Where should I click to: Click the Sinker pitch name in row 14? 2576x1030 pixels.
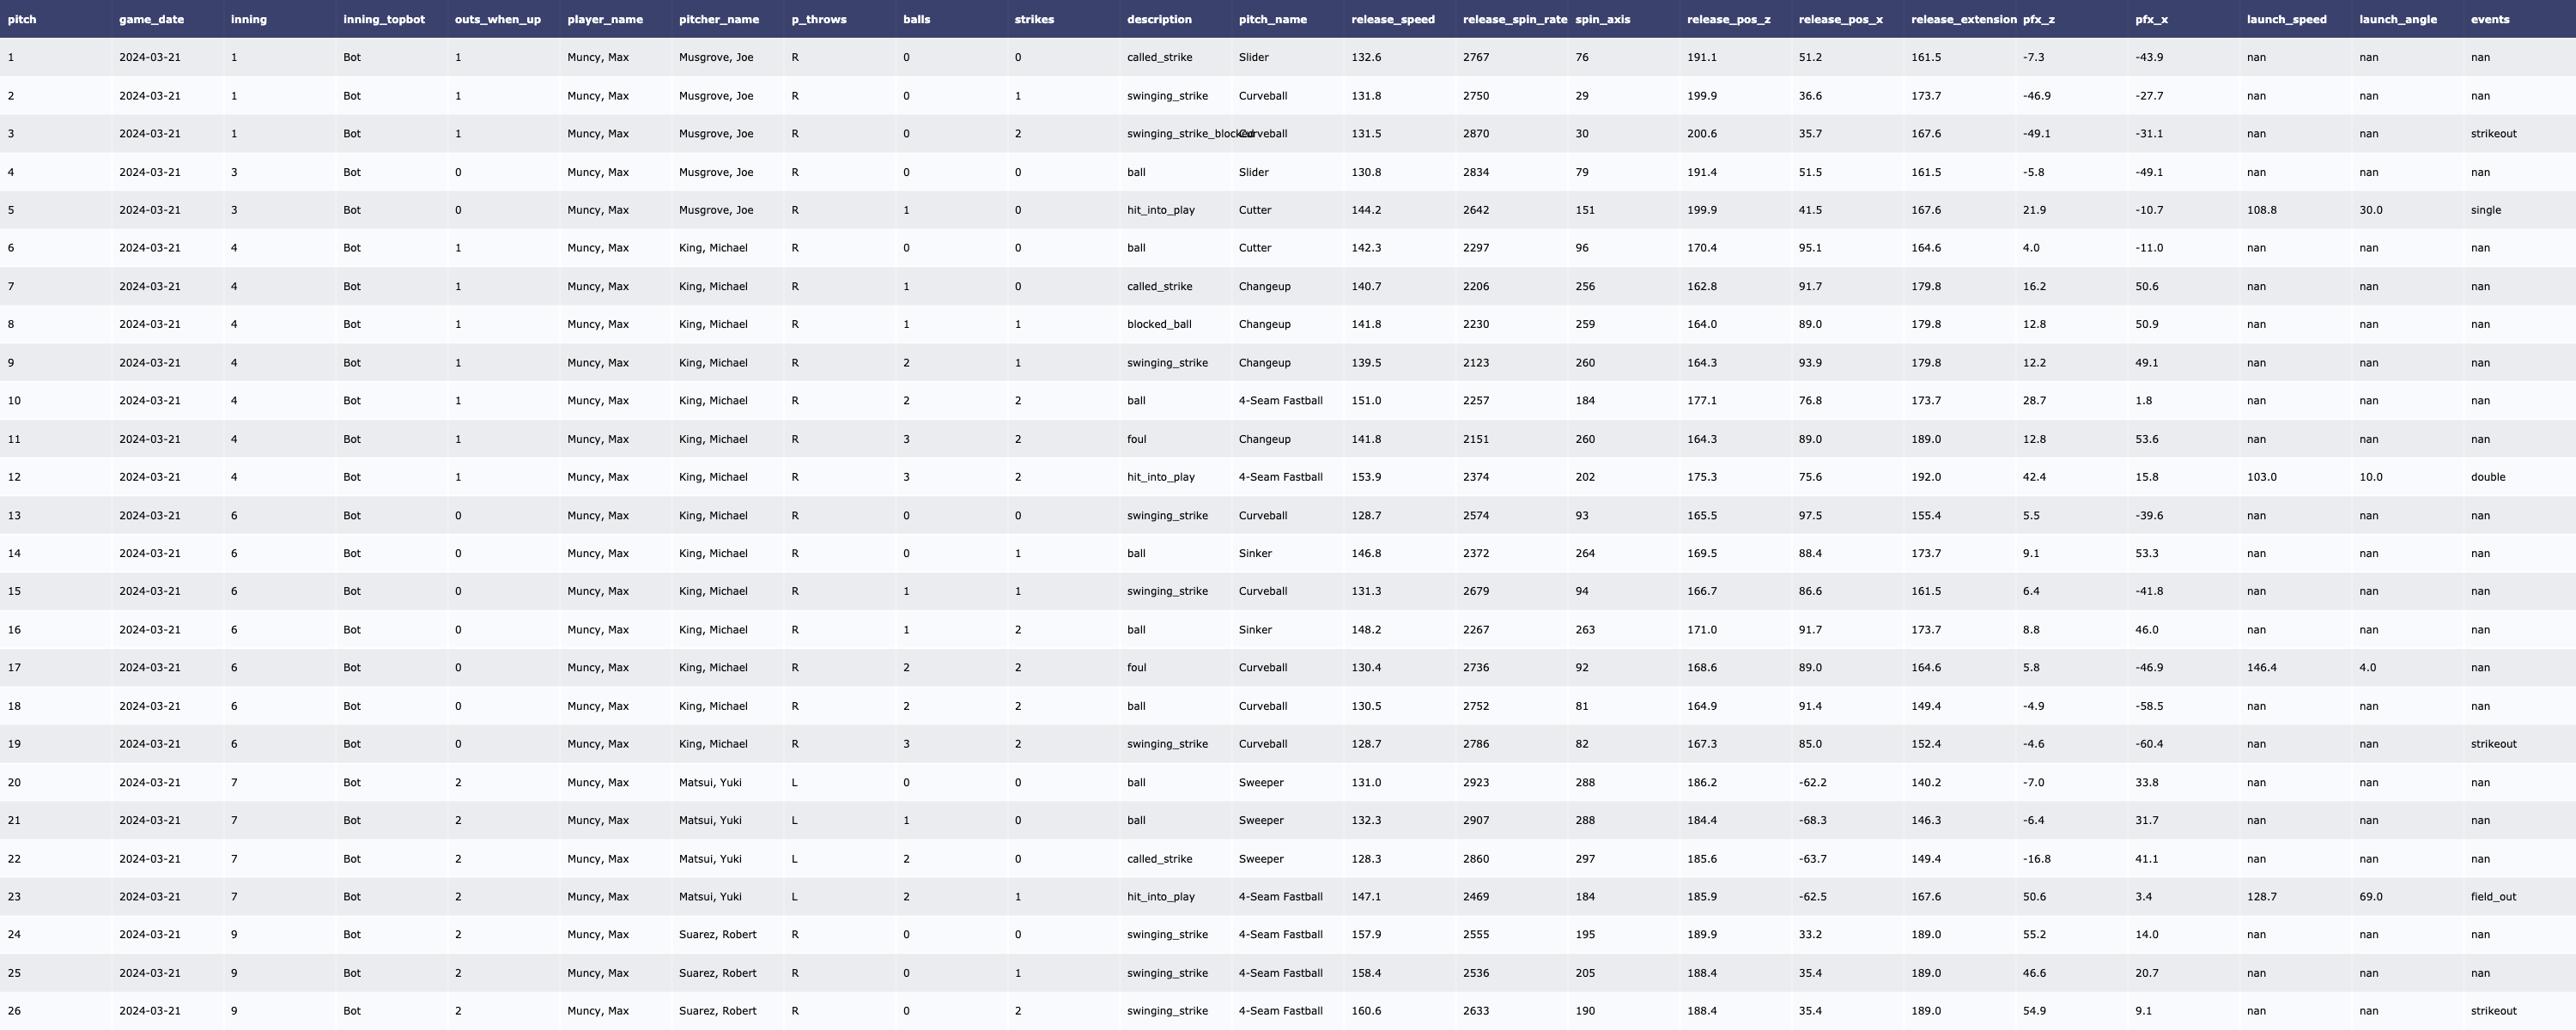coord(1254,553)
